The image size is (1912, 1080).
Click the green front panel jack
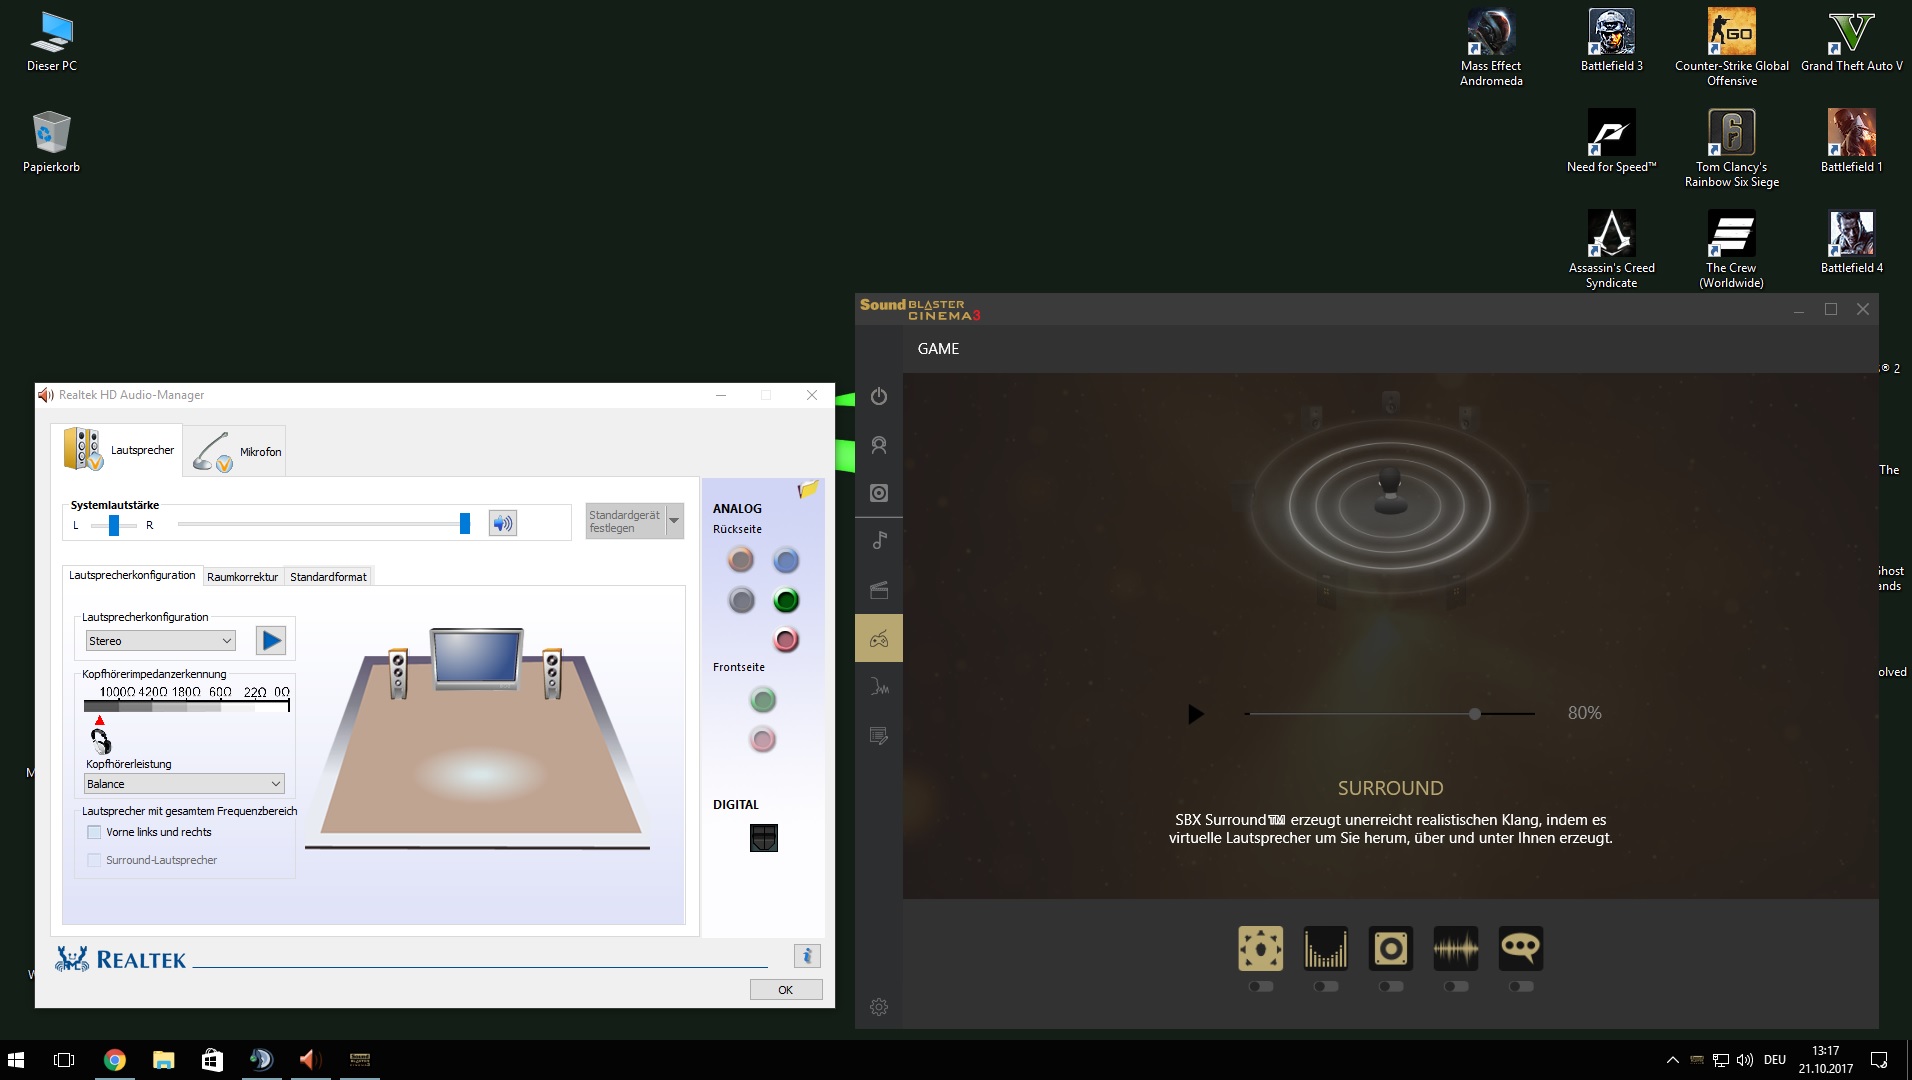[763, 700]
